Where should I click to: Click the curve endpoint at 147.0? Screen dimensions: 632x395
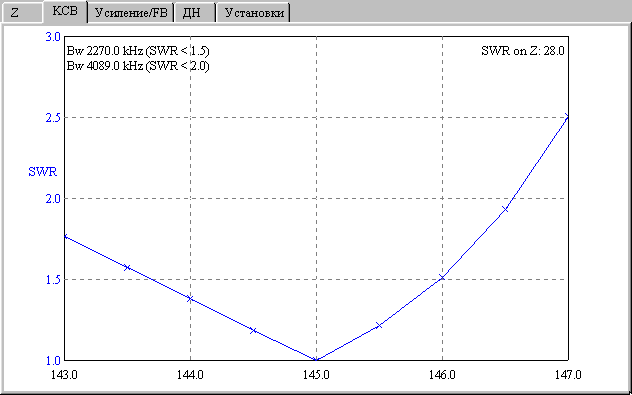(568, 116)
